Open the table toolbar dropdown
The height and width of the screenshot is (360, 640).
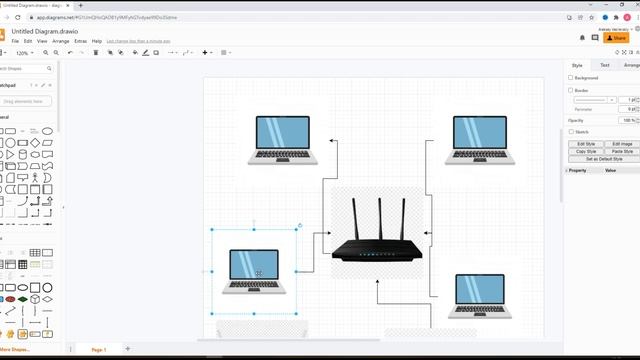click(226, 53)
